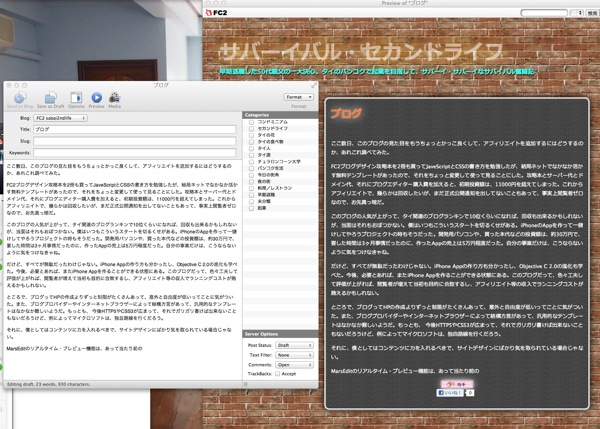Click the Server Options panel header
Image resolution: width=600 pixels, height=429 pixels.
point(280,334)
